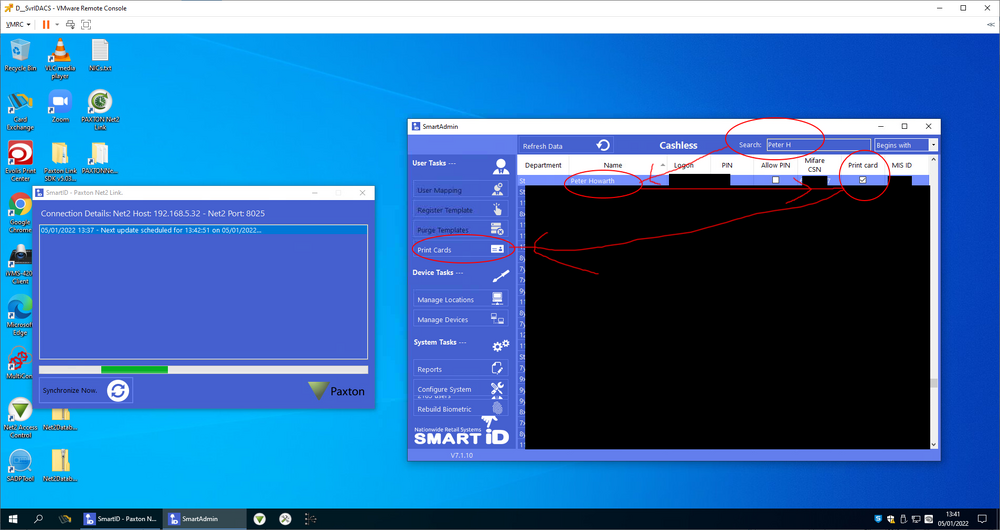Open SADPTool desktop shortcut
Screen dimensions: 1000x530
click(20, 466)
